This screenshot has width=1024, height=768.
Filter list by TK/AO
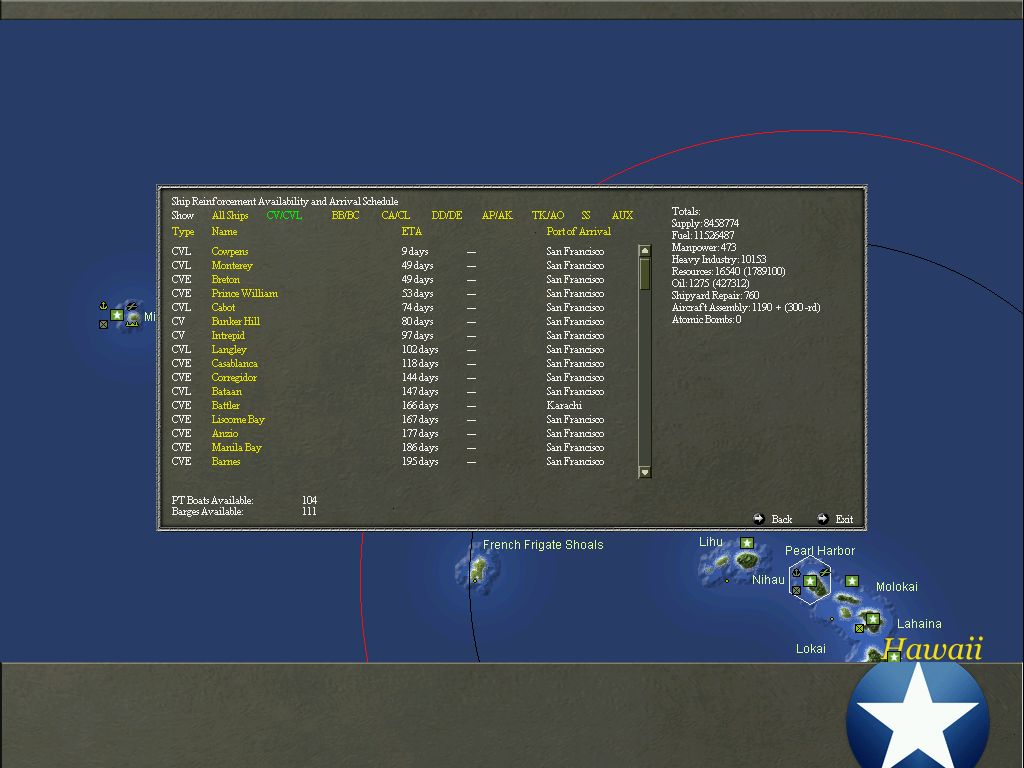tap(548, 216)
